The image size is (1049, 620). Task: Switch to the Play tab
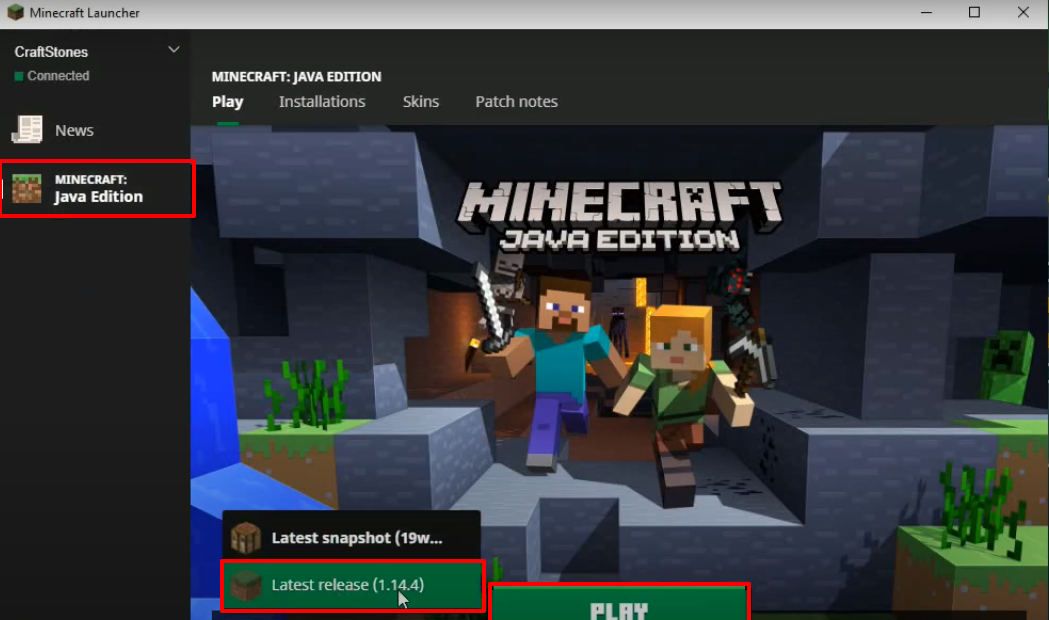[227, 102]
